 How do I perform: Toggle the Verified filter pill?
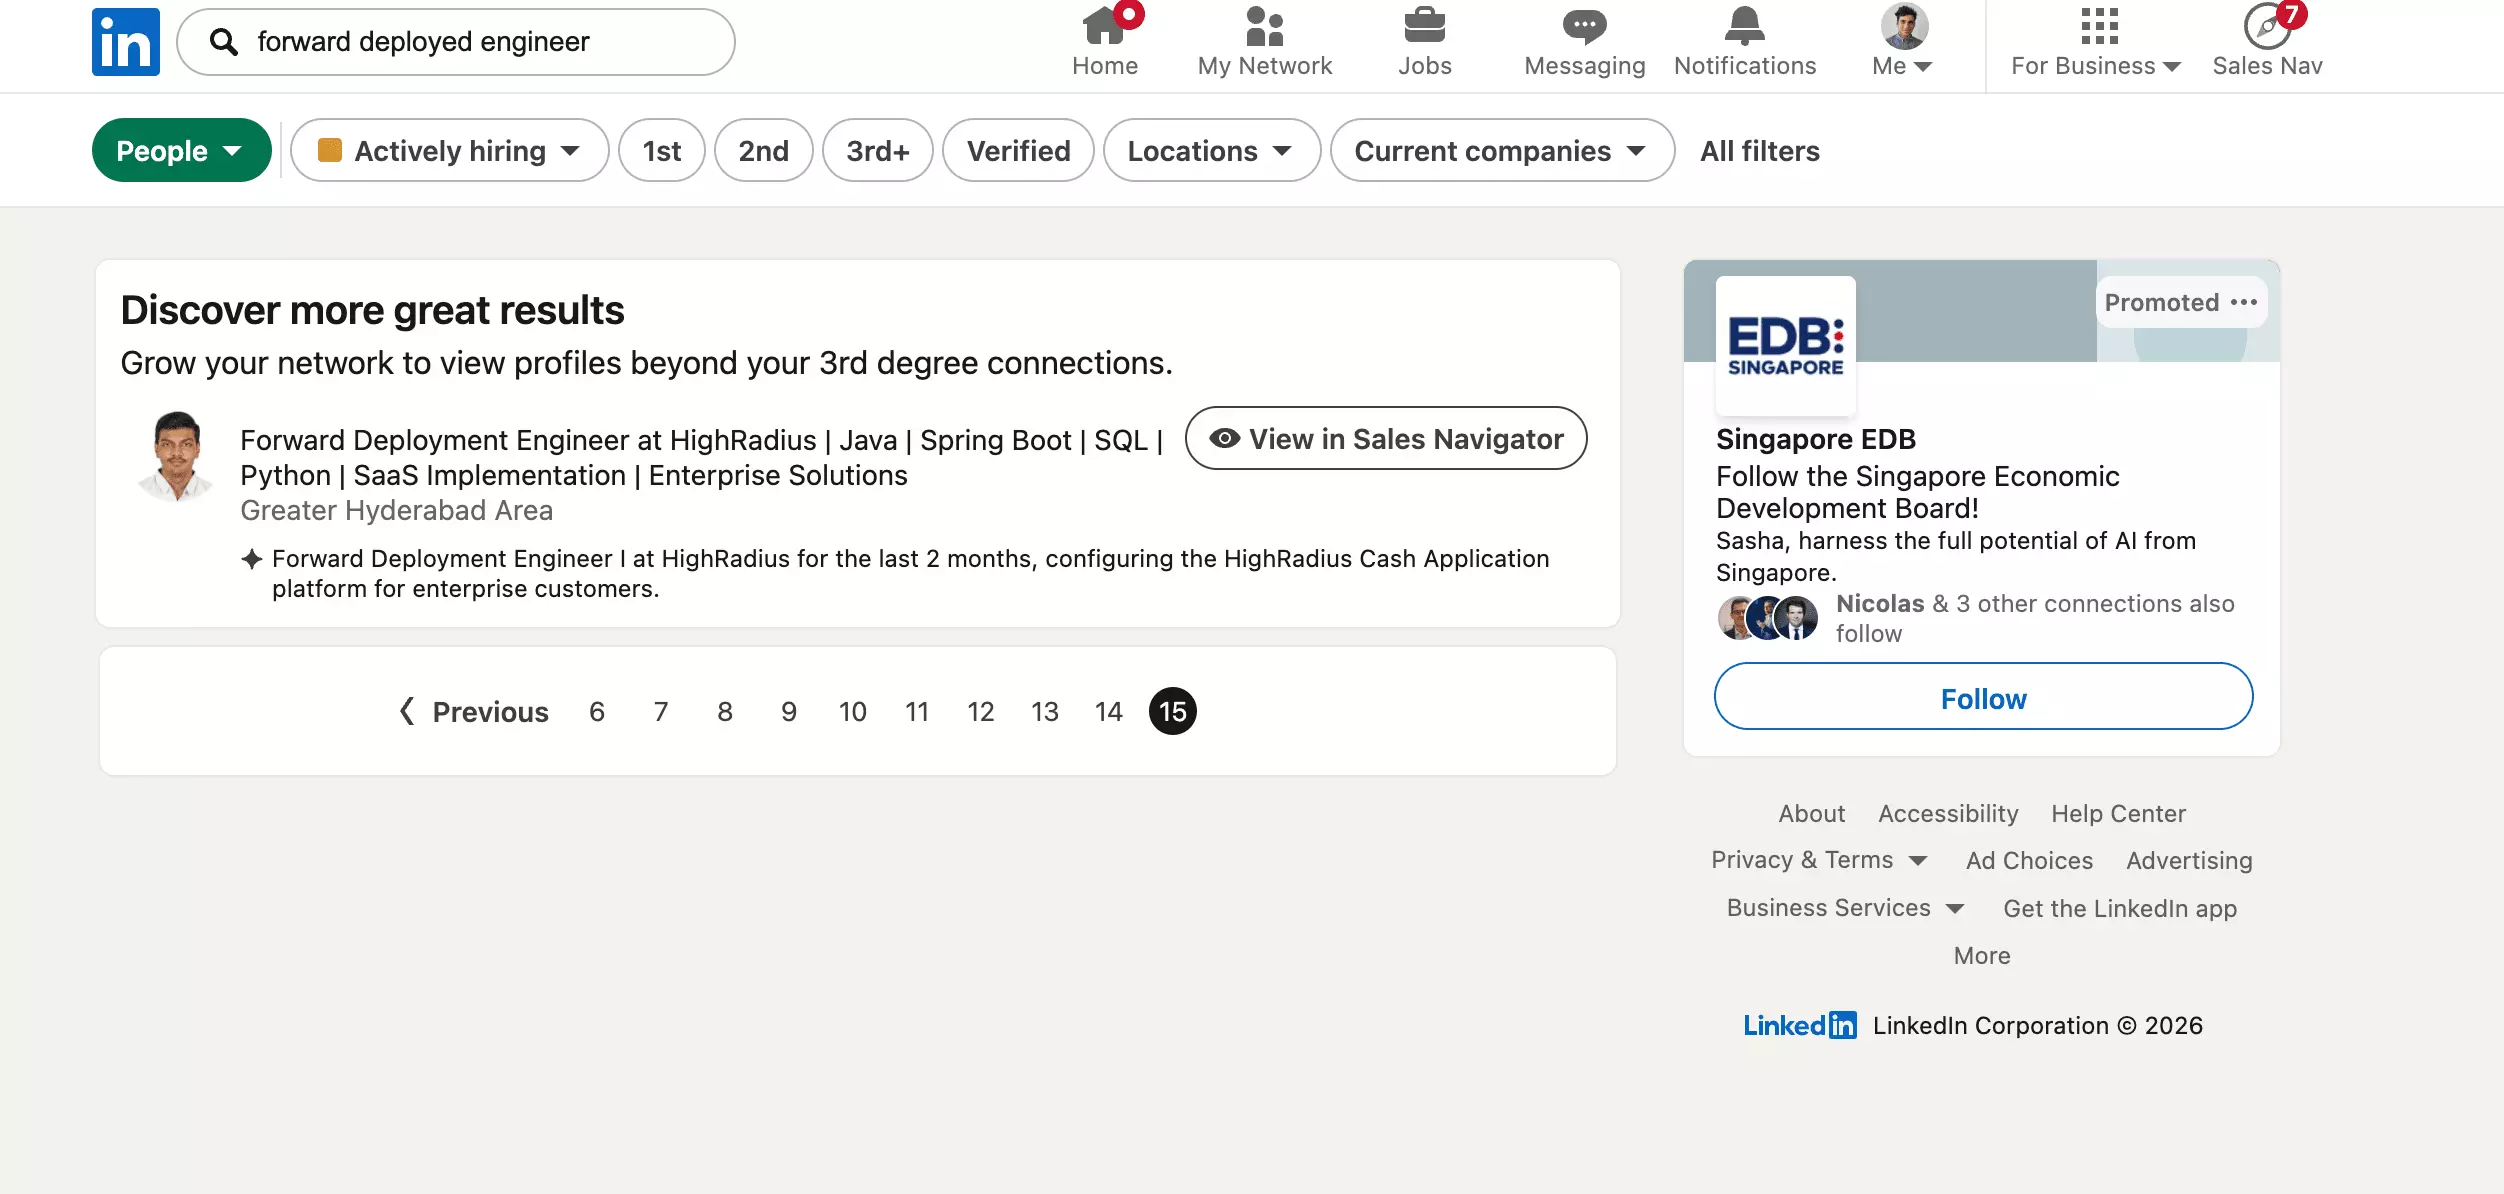coord(1018,150)
